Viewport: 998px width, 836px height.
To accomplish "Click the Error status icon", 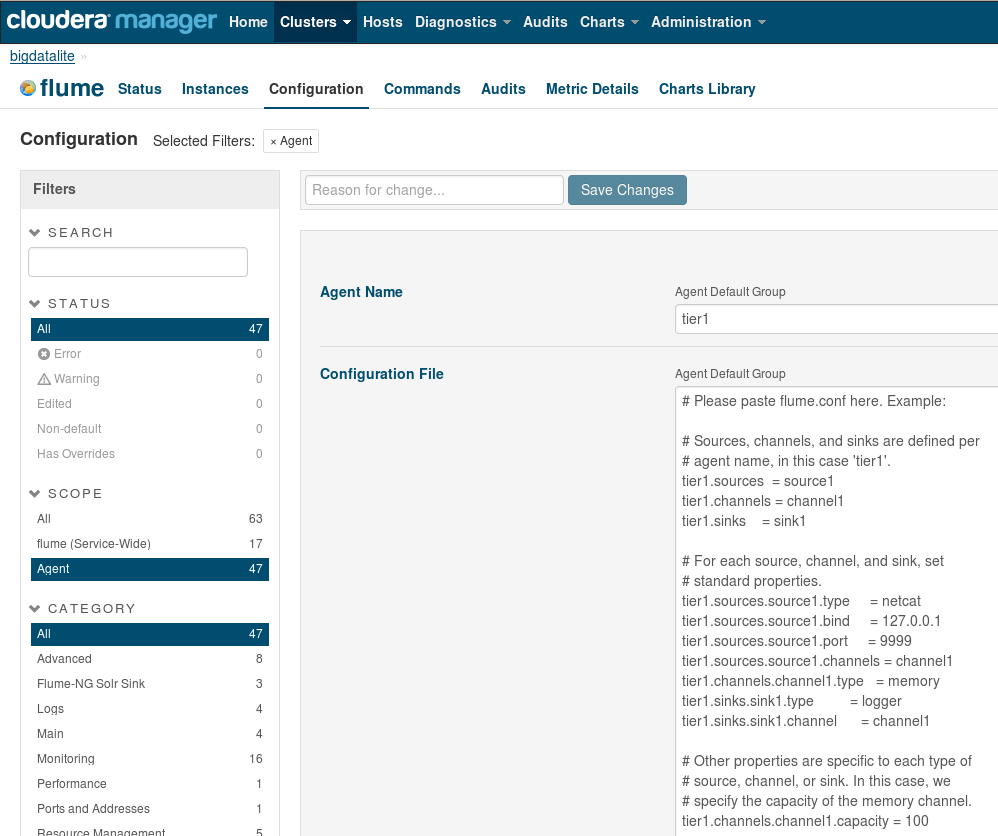I will point(43,354).
